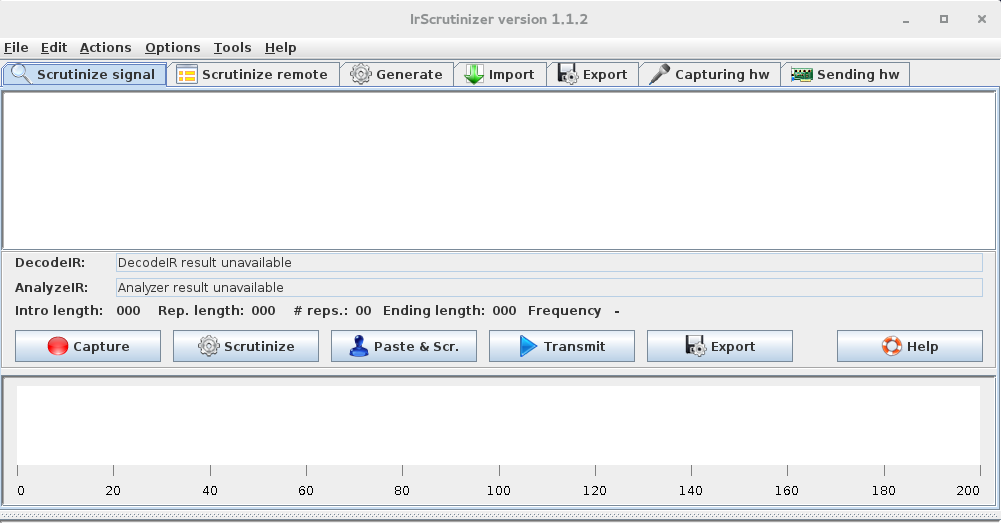Click the Rep. length value 000
The height and width of the screenshot is (523, 1001).
[263, 311]
